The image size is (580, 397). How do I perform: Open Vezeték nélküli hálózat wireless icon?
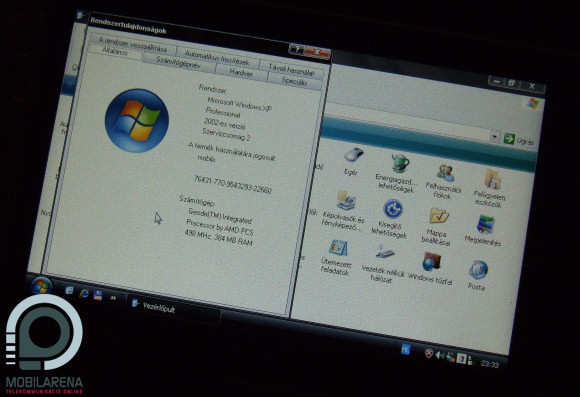click(385, 253)
